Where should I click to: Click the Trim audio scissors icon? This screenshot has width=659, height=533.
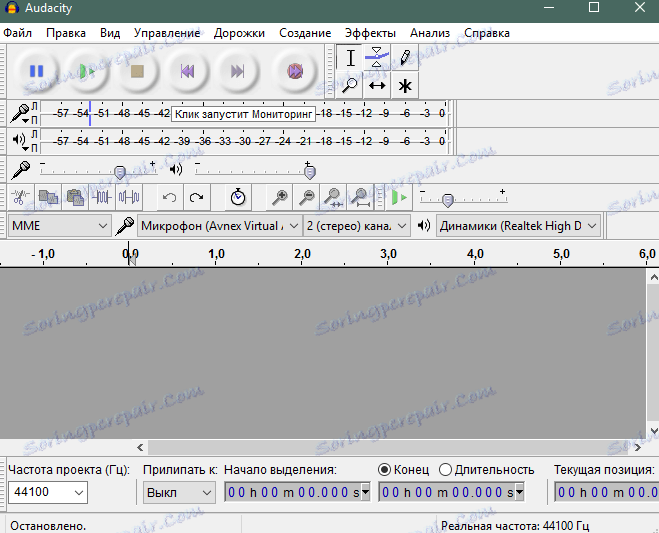(x=21, y=197)
